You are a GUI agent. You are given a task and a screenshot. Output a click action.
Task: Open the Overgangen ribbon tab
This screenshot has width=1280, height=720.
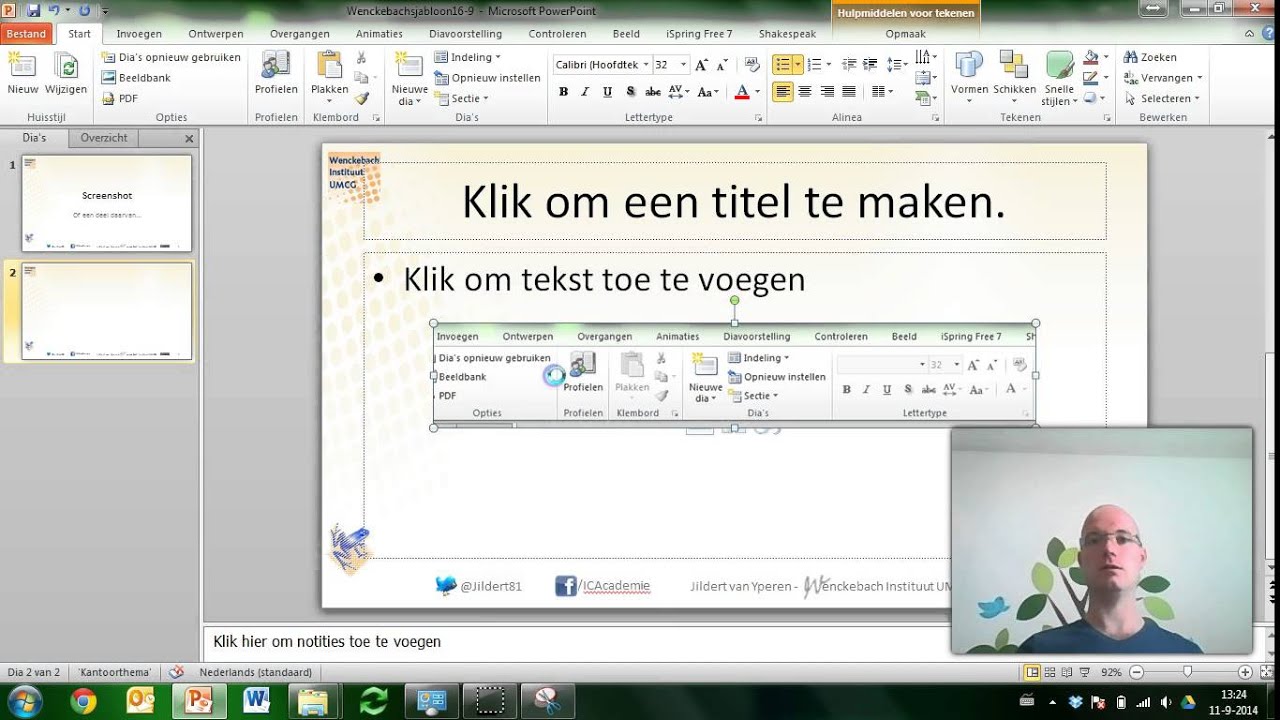[x=299, y=33]
